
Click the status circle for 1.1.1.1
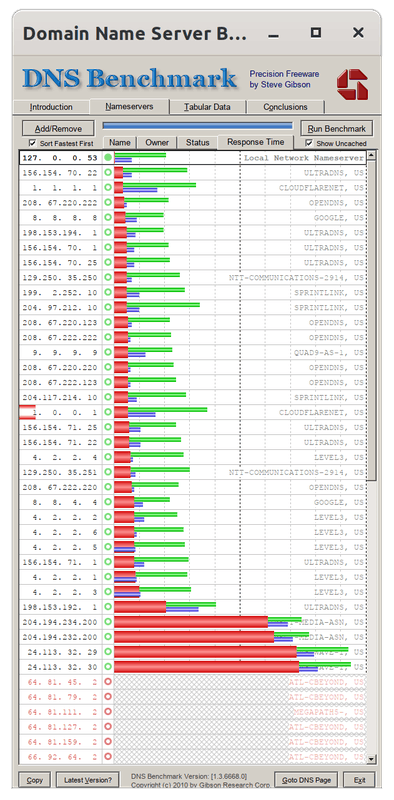108,188
